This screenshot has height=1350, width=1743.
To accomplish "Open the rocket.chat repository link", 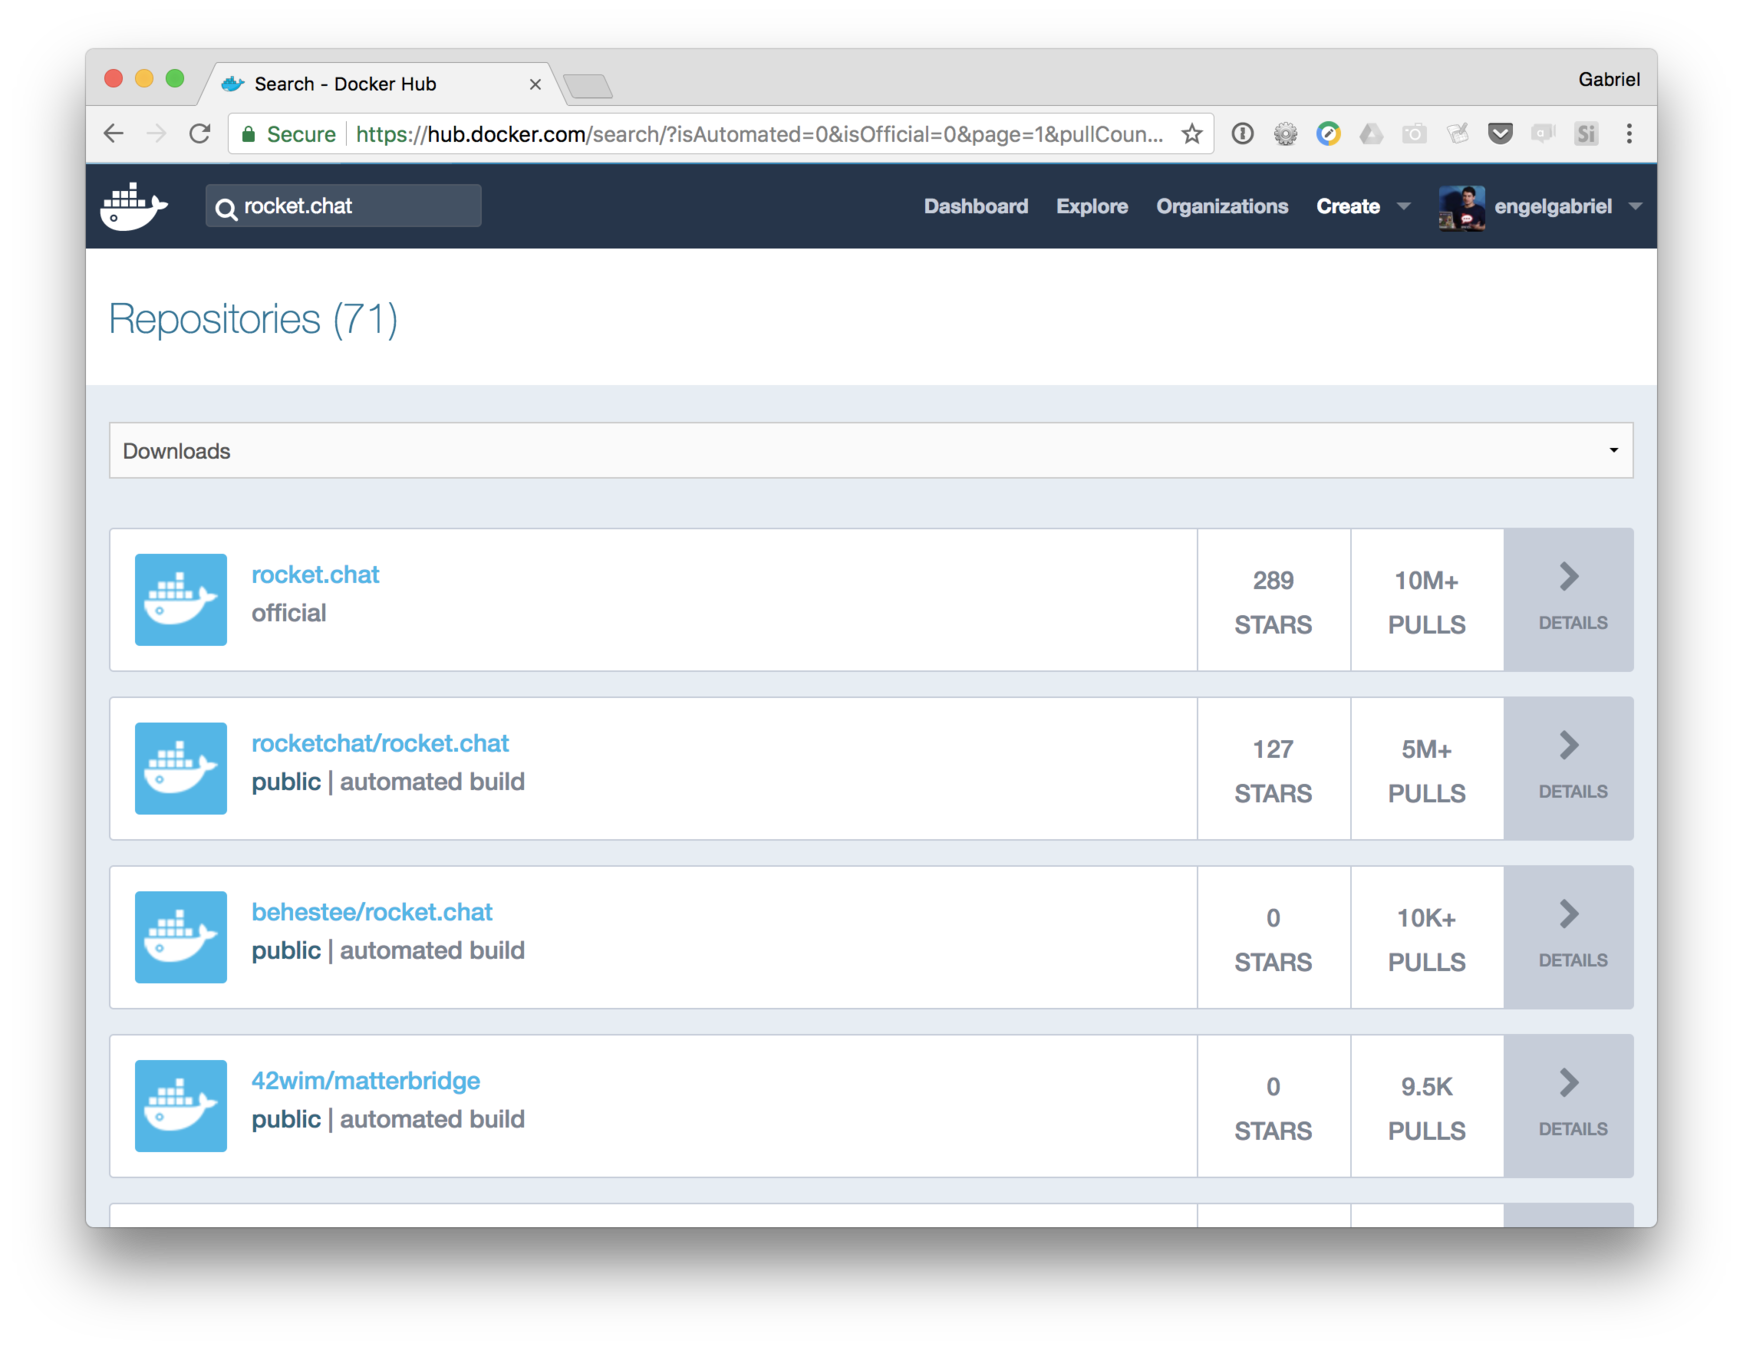I will tap(315, 575).
